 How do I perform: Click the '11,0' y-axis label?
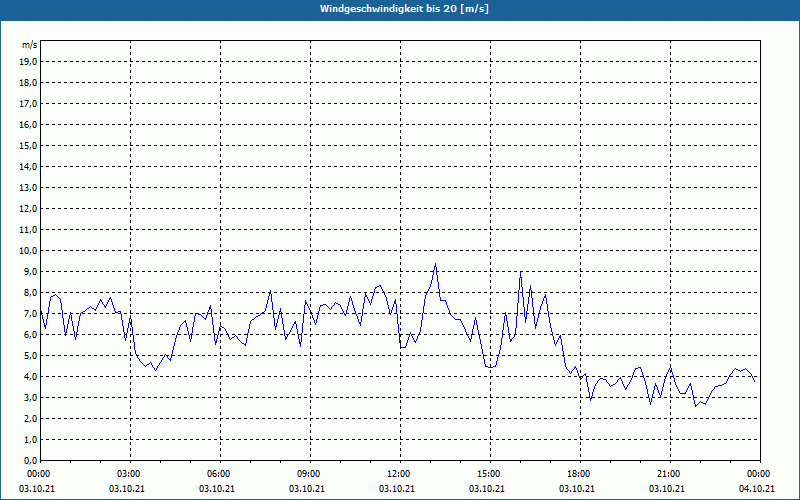[x=28, y=230]
